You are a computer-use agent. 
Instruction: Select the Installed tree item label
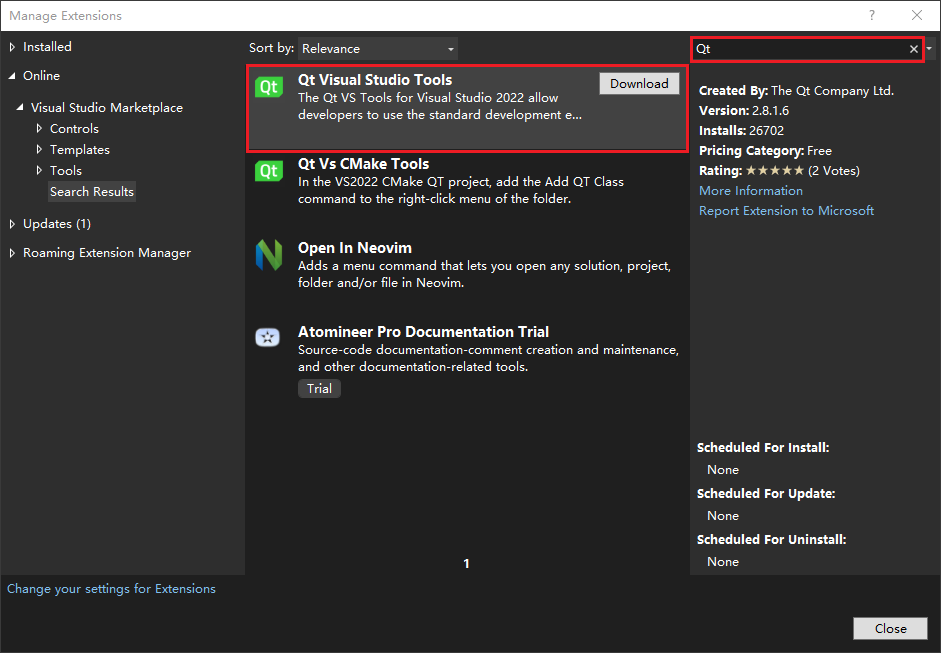(47, 47)
